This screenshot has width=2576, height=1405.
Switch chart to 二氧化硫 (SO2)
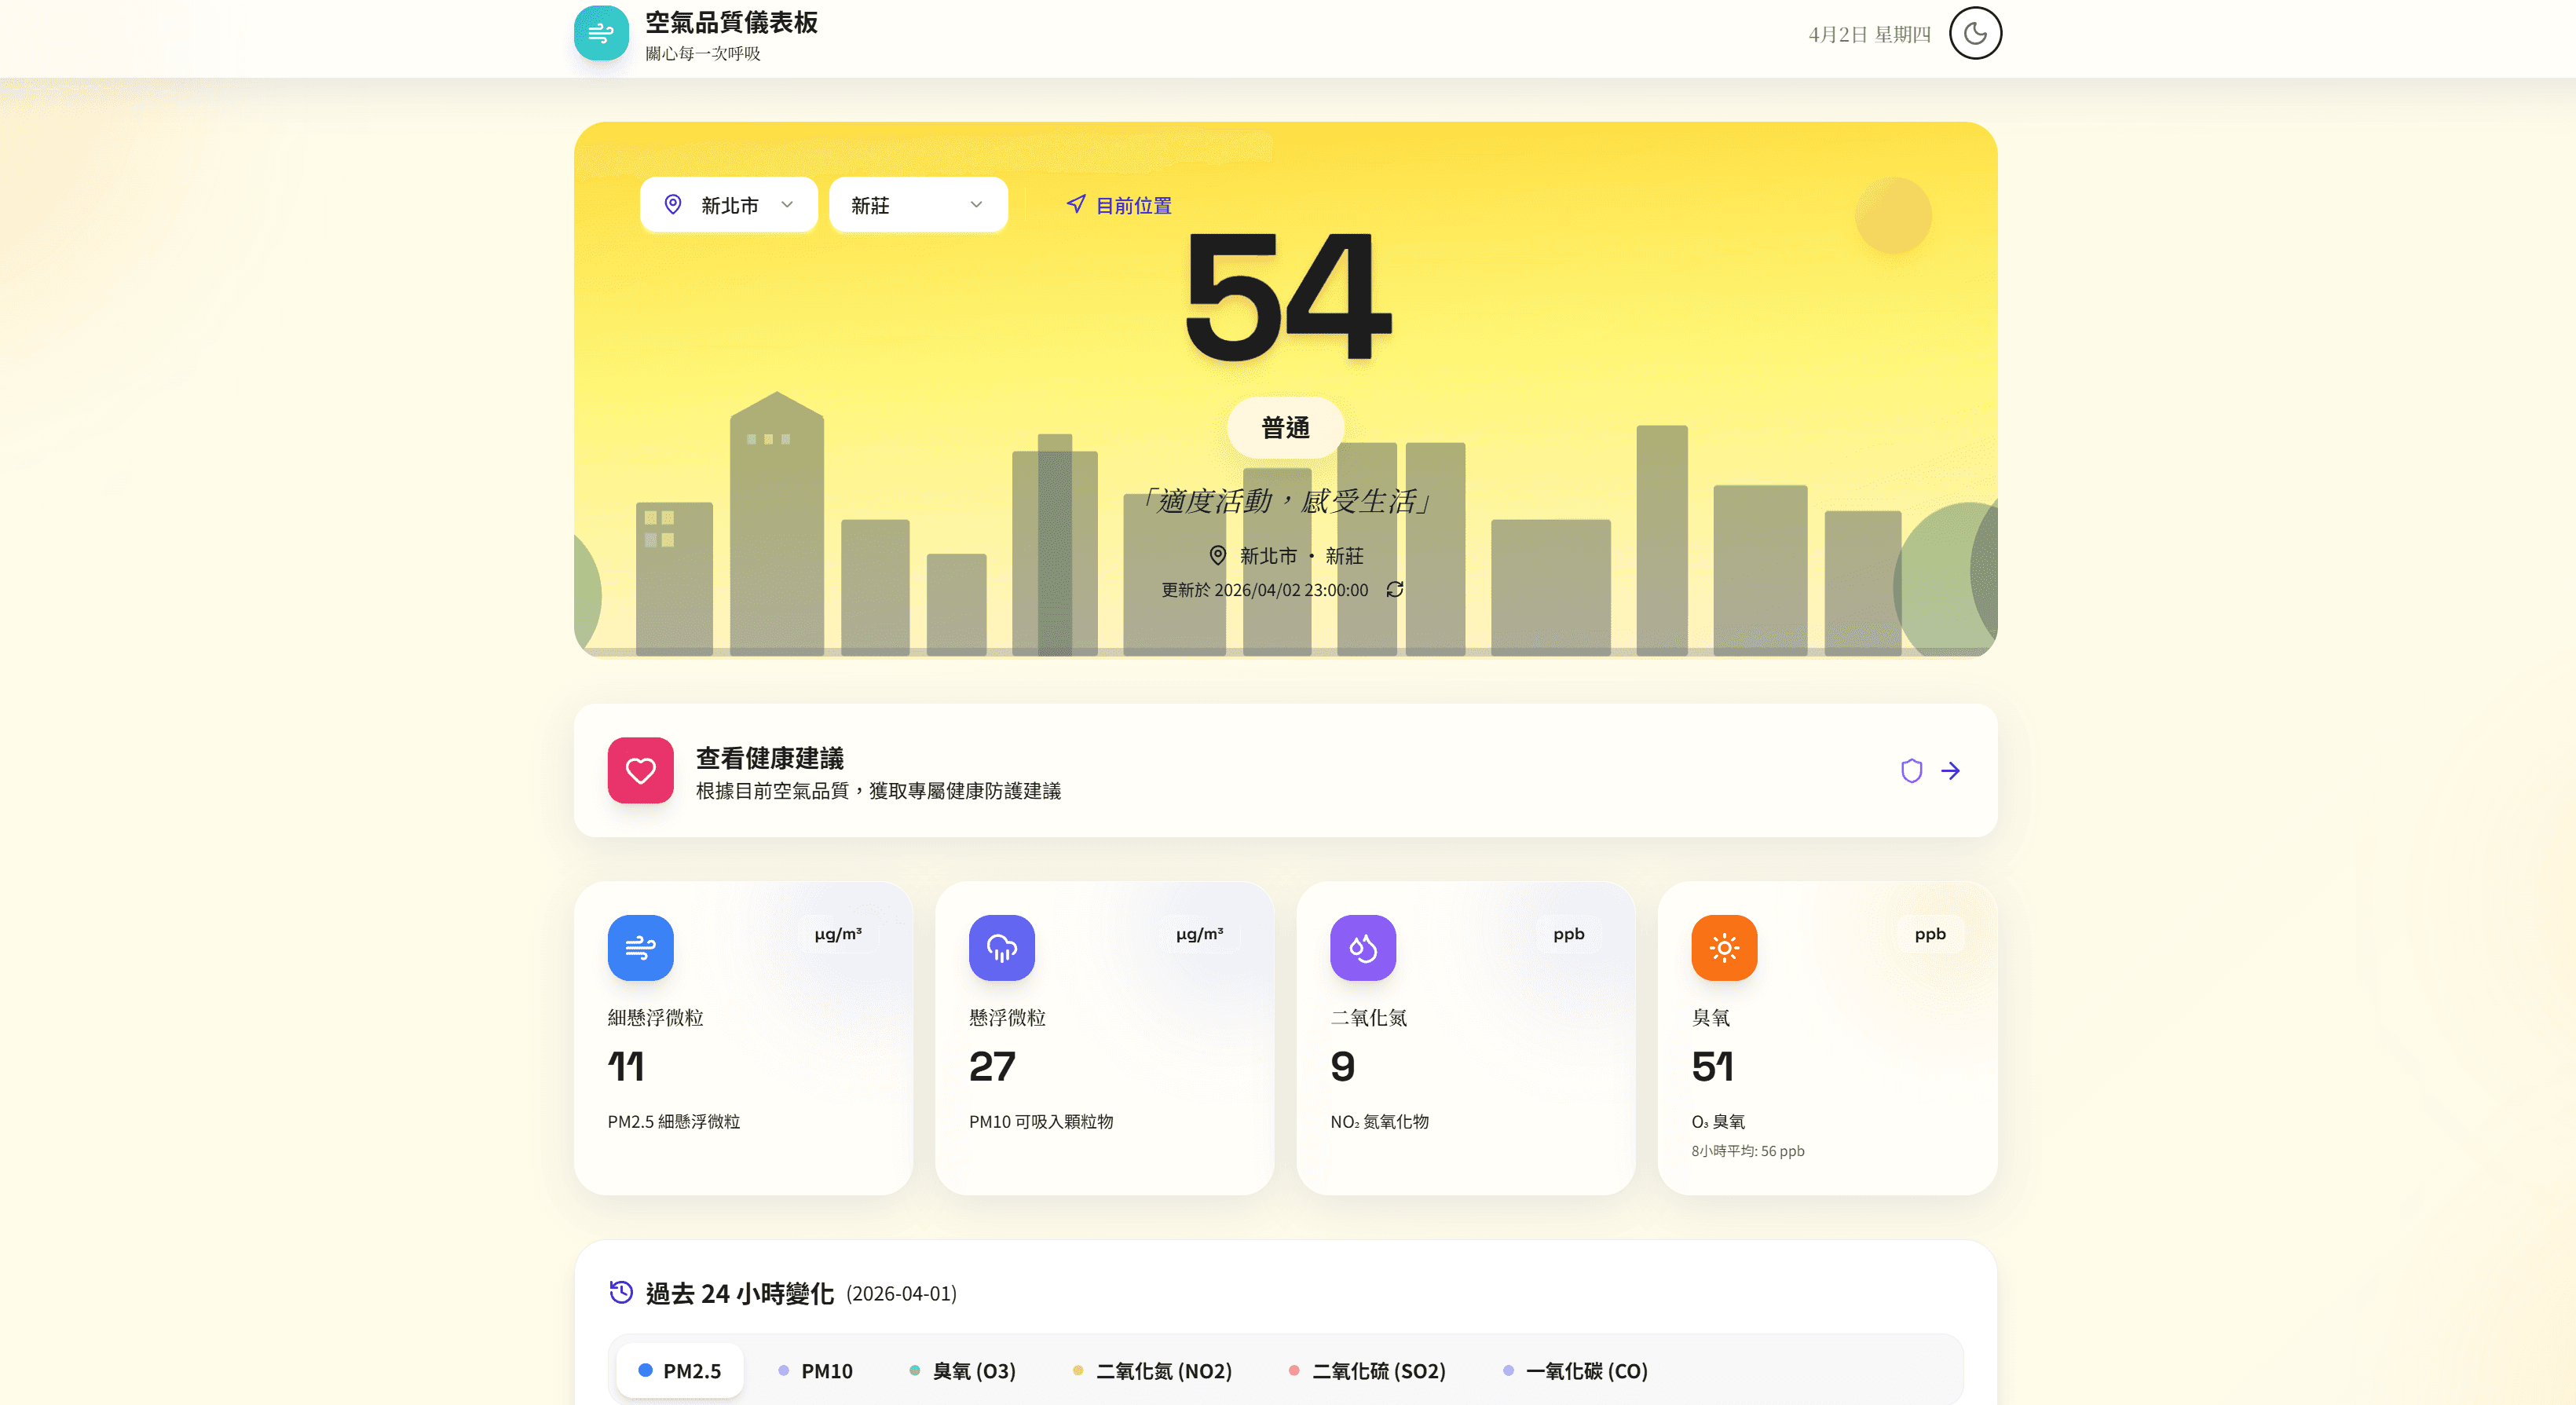pos(1367,1371)
